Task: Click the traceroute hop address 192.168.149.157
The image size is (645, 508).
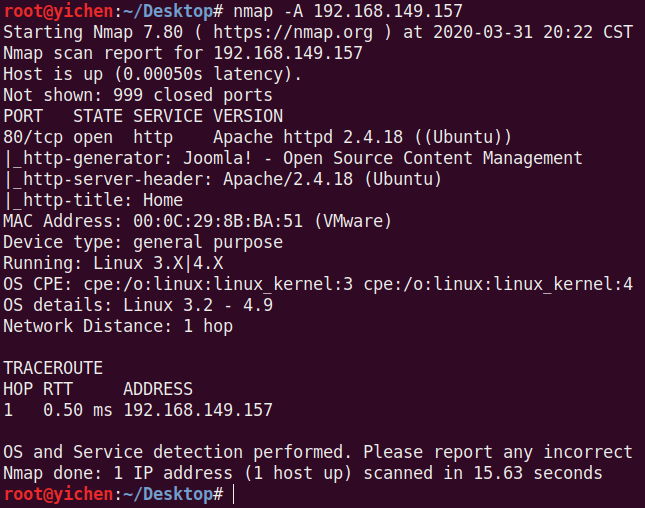Action: (x=198, y=410)
